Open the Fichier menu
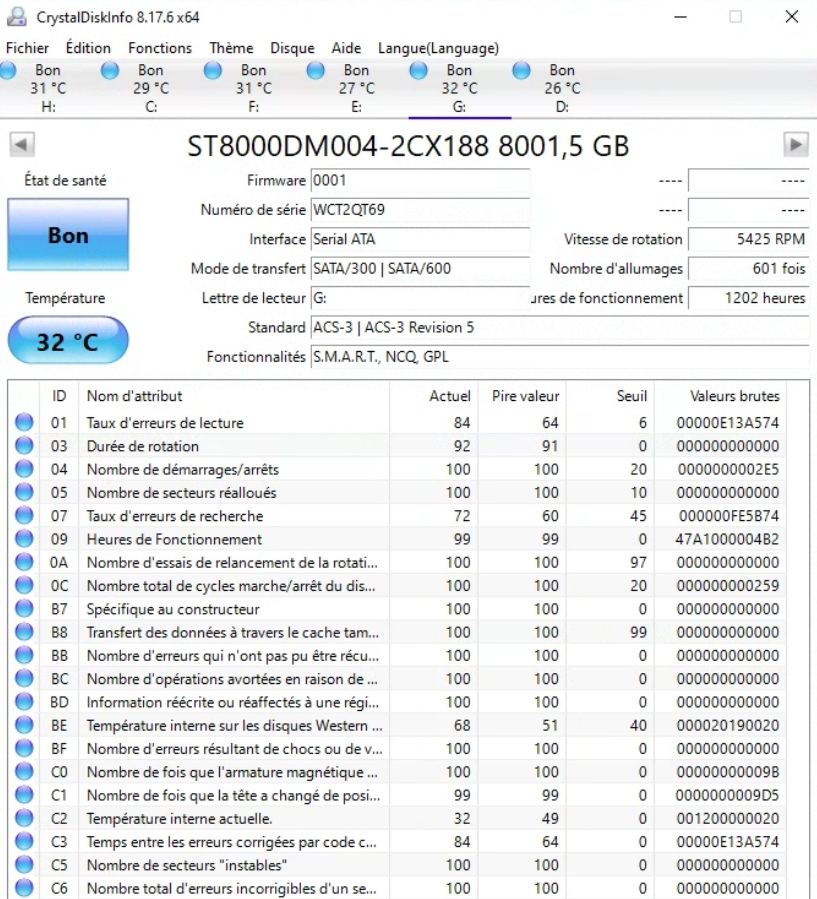Screen dimensions: 817x899 27,48
